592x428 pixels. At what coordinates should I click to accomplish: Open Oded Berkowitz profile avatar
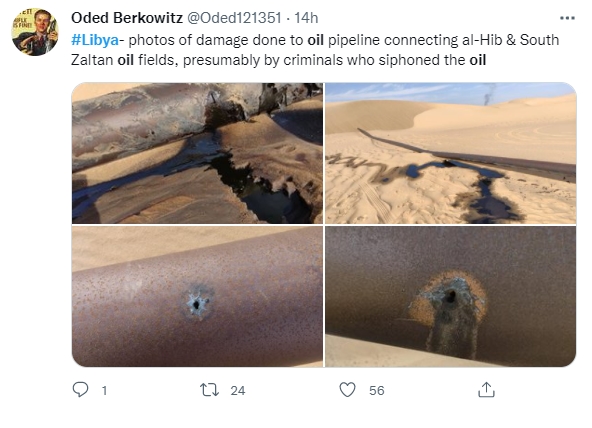[x=35, y=32]
